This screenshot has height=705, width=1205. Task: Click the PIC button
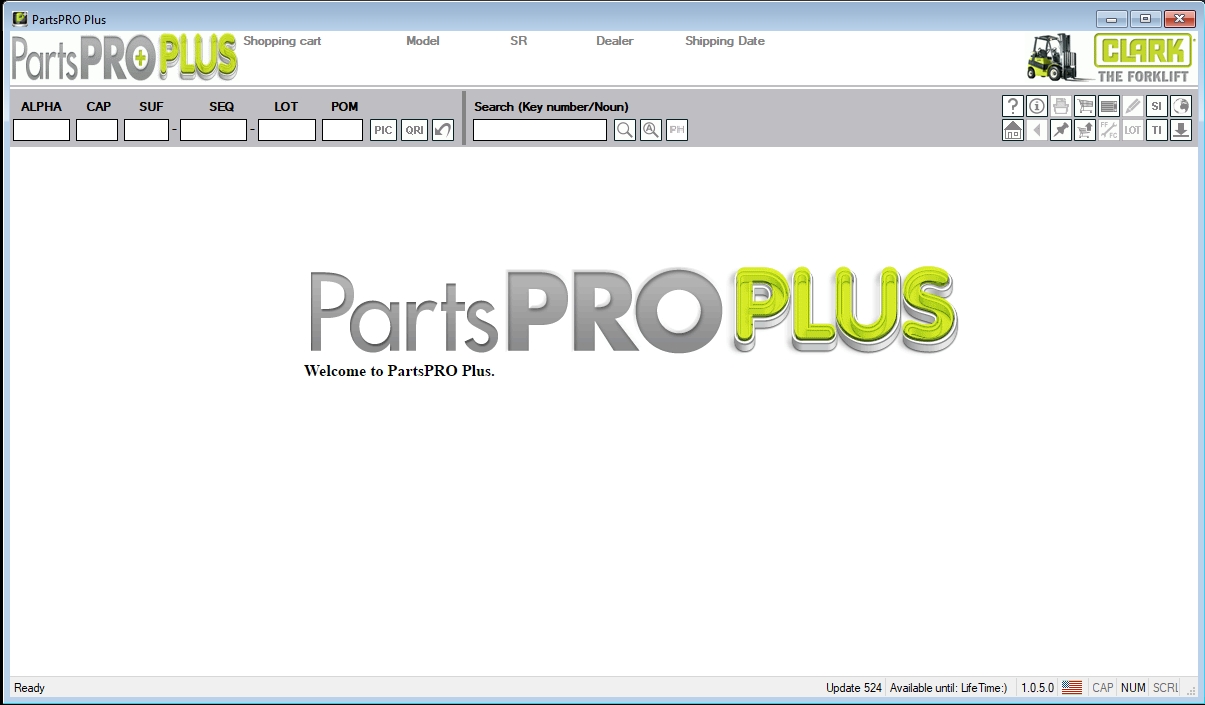383,130
